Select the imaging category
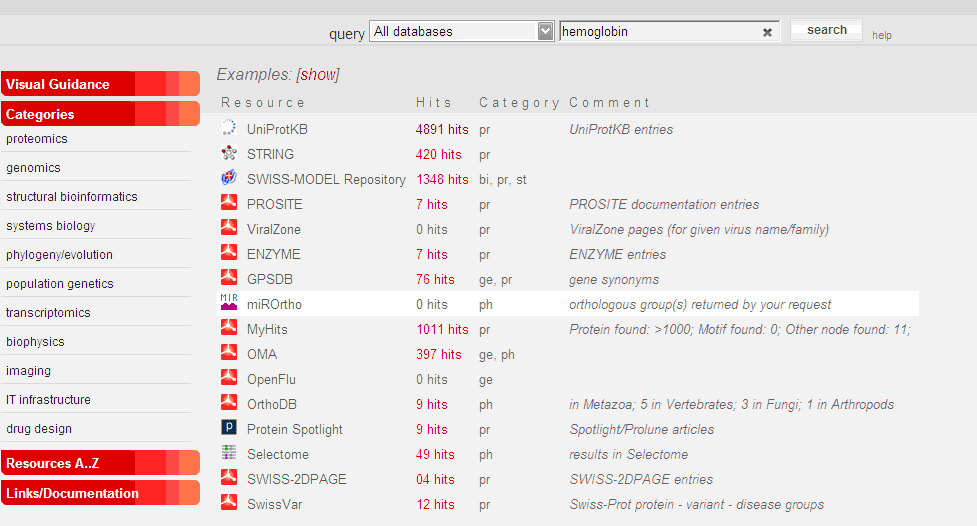Image resolution: width=977 pixels, height=526 pixels. [28, 371]
